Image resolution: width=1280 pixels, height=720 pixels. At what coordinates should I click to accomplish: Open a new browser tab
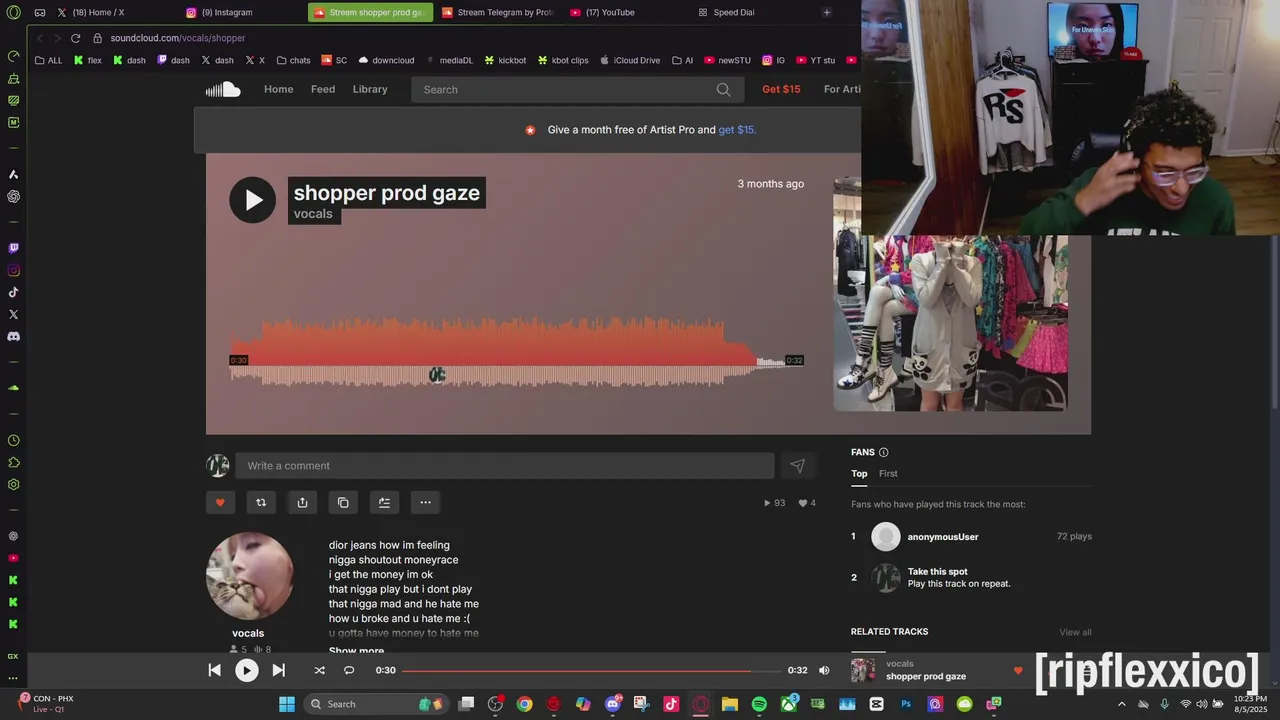826,12
